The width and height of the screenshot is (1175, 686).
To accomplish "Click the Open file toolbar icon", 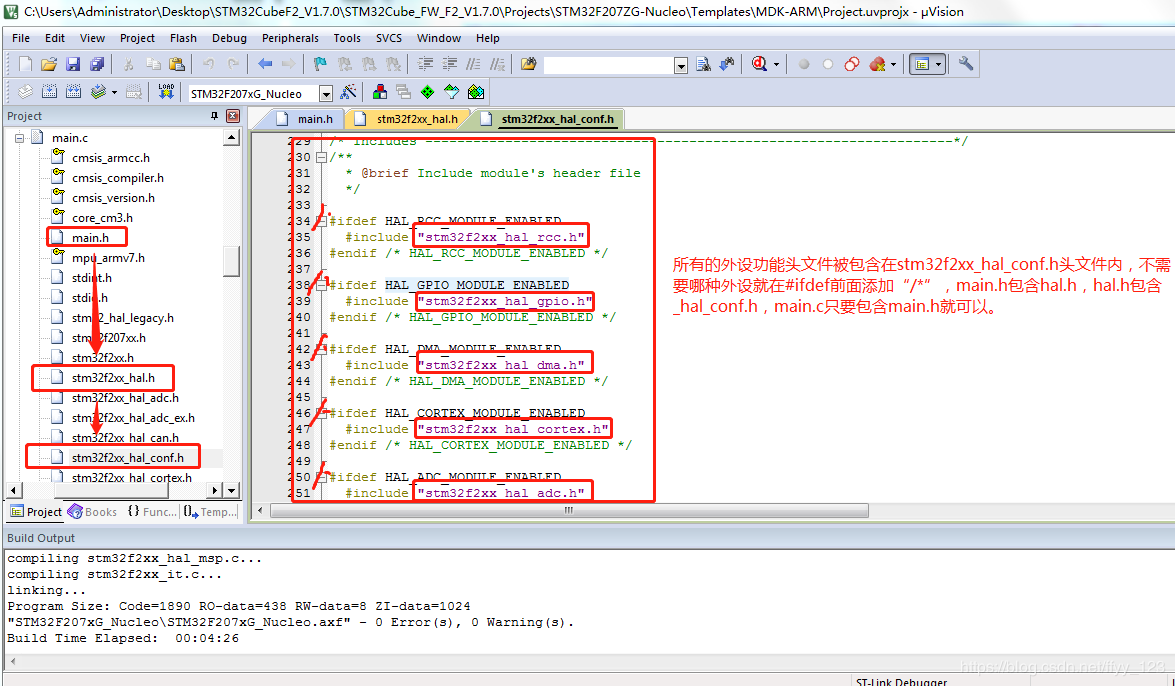I will (49, 64).
